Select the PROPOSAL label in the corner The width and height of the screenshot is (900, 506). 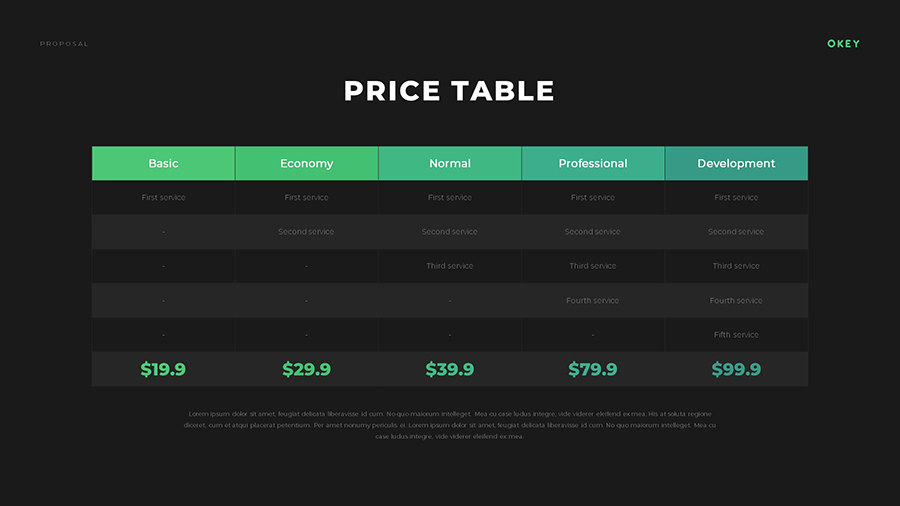[64, 44]
